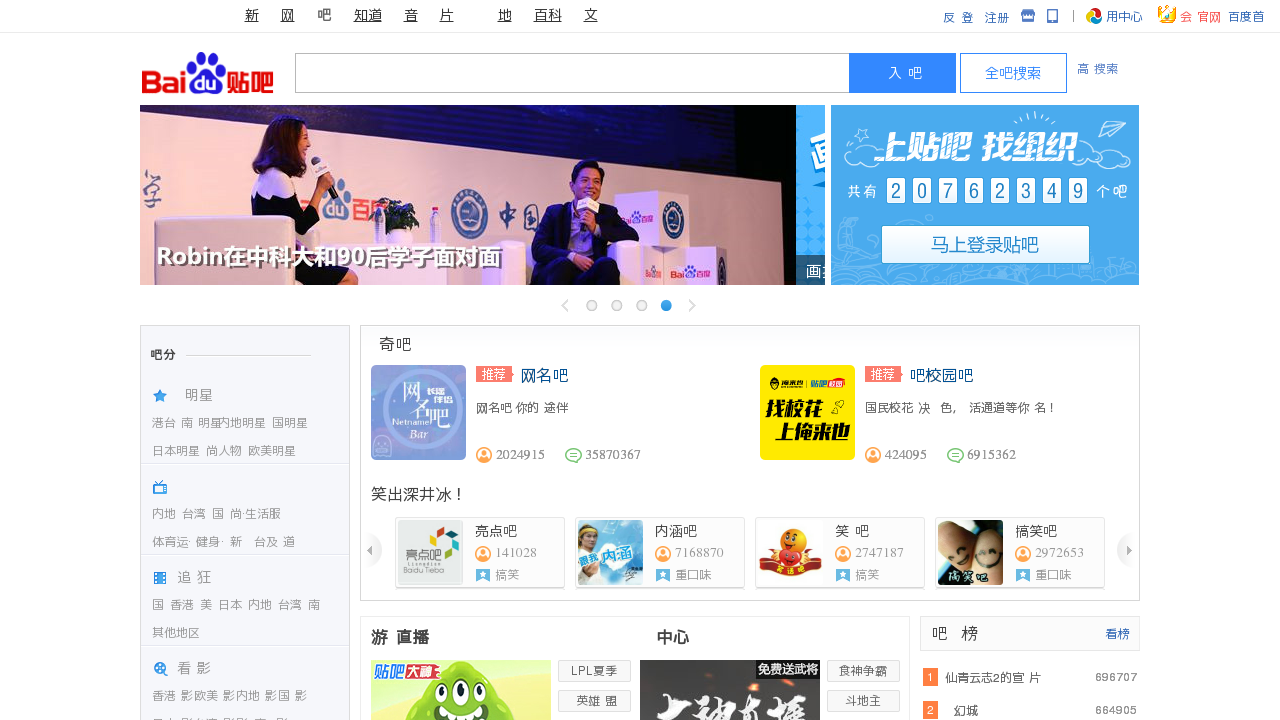Click 全吧搜索 button
This screenshot has width=1280, height=720.
tap(1013, 73)
